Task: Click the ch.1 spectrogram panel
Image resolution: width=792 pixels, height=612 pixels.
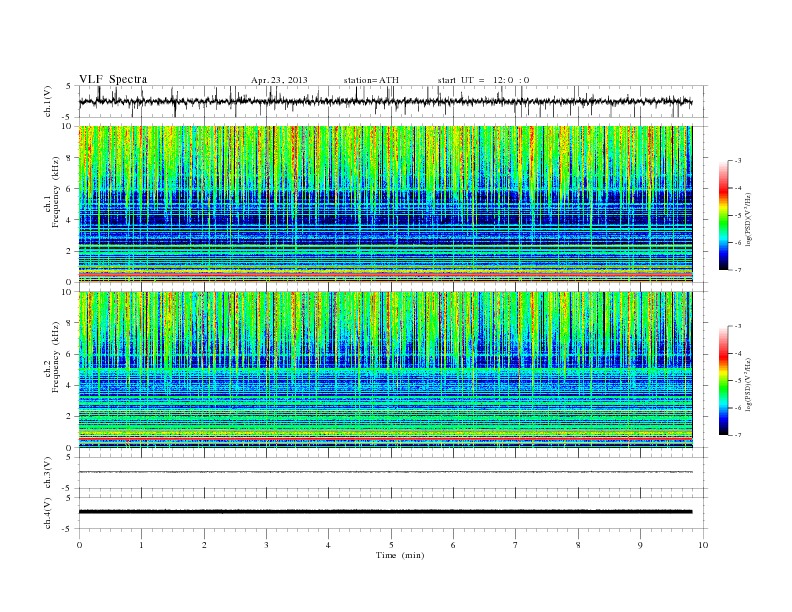Action: (x=385, y=204)
